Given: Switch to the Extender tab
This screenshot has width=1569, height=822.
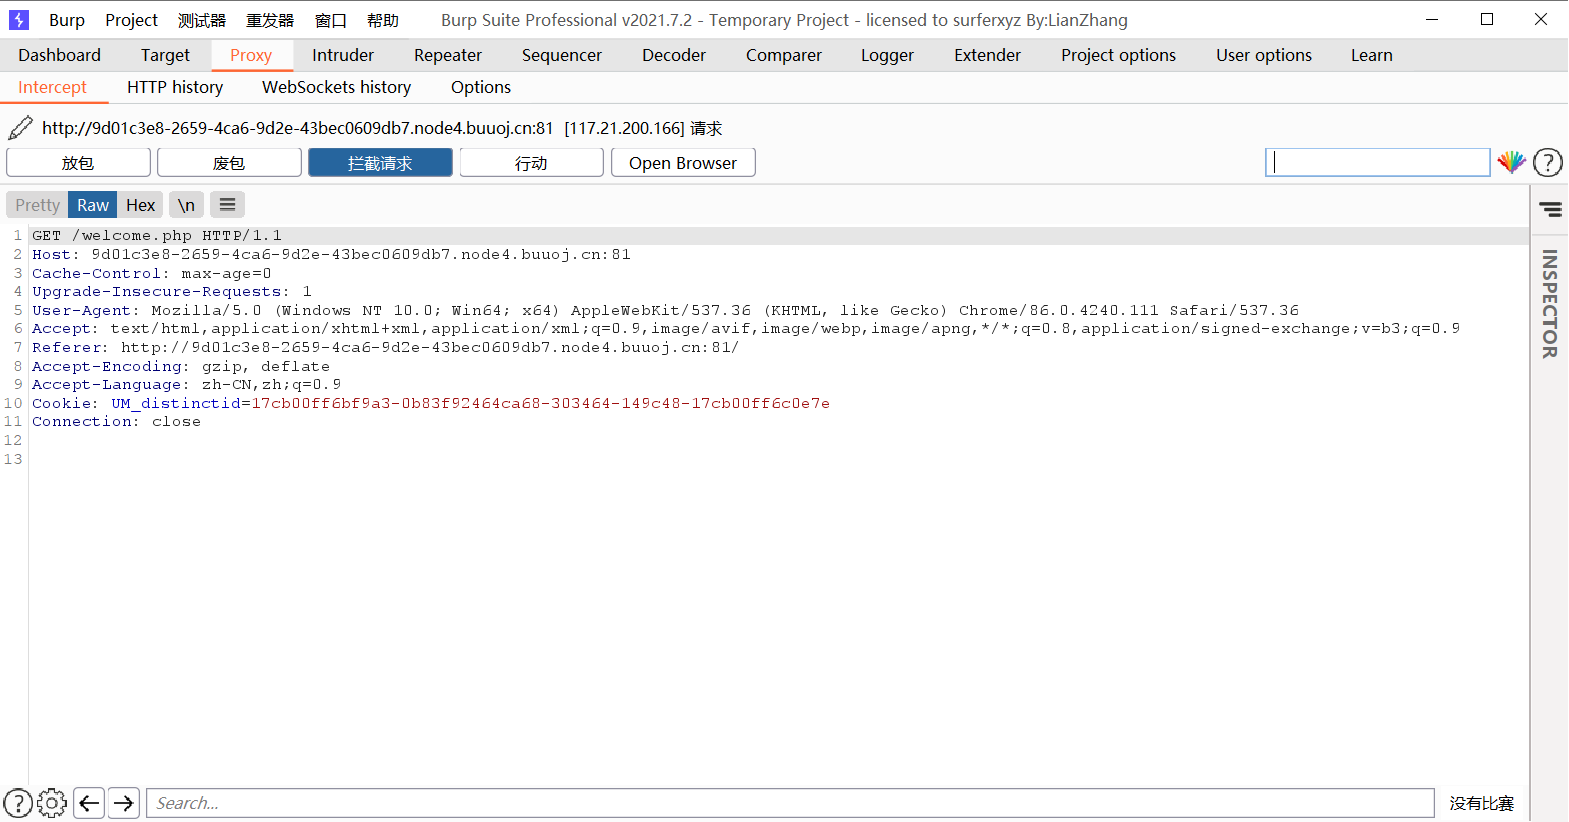Looking at the screenshot, I should (x=988, y=55).
